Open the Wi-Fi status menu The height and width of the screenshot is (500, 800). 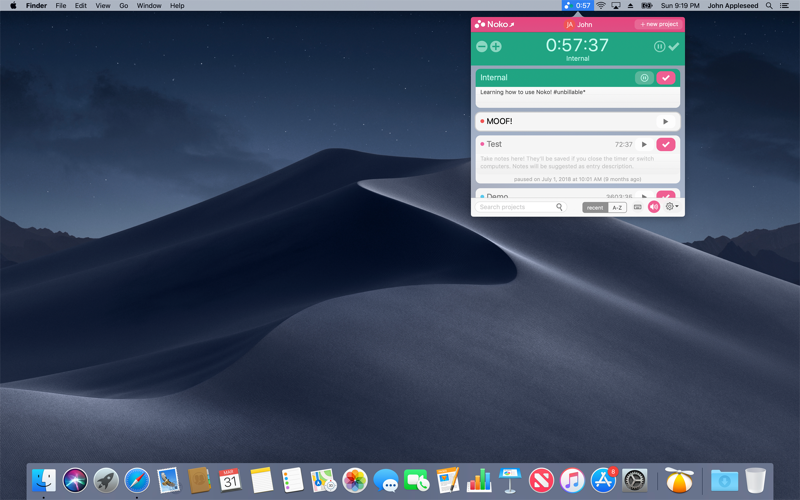601,6
